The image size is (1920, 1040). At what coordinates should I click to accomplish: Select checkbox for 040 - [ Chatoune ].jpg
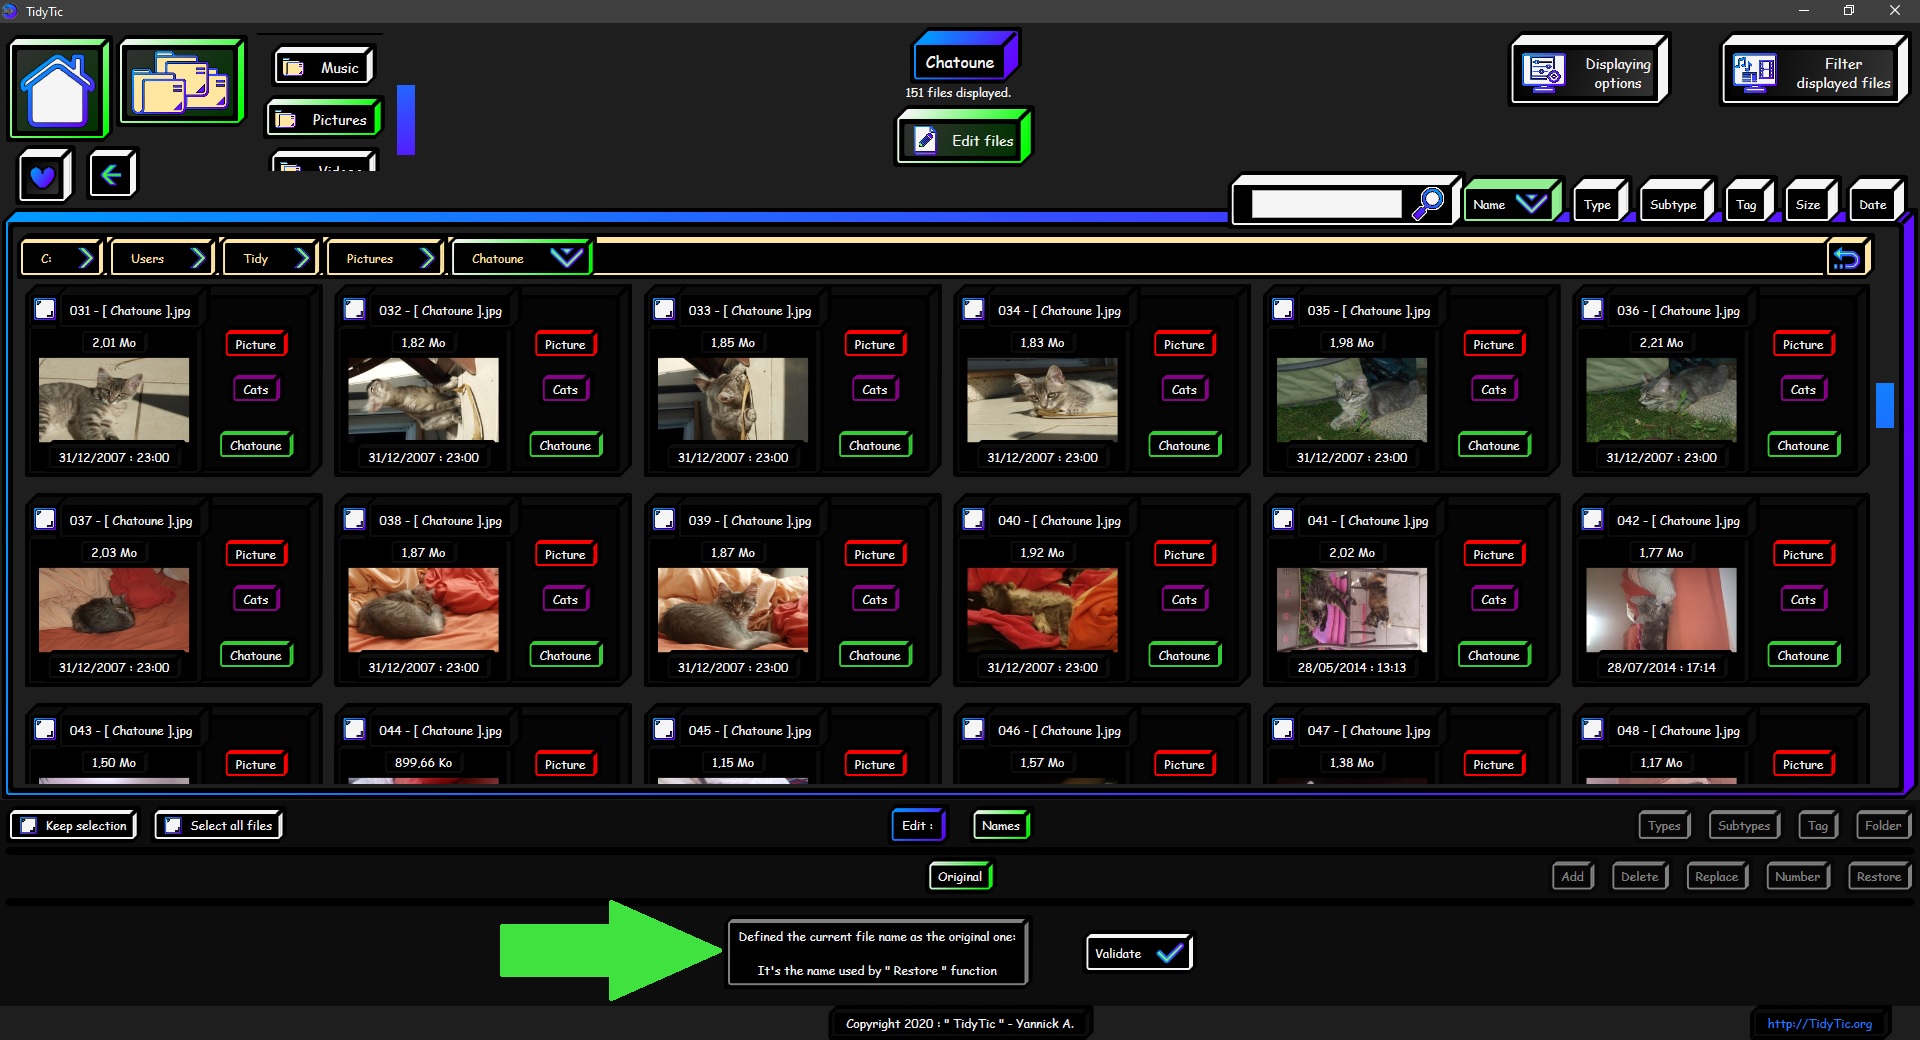(x=973, y=520)
